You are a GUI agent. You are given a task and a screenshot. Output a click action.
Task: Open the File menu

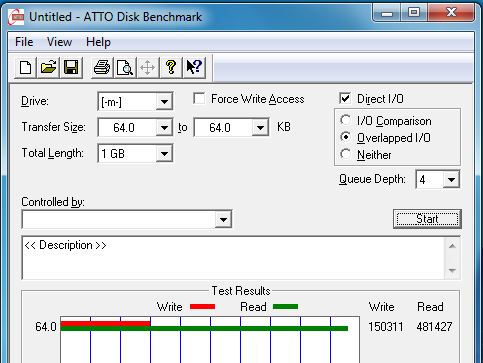click(x=24, y=42)
